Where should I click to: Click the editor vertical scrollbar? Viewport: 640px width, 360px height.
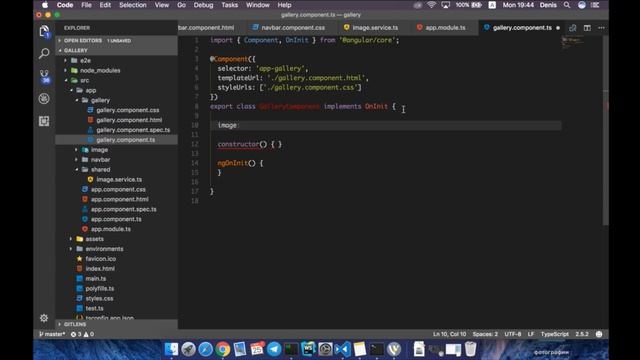[x=606, y=131]
